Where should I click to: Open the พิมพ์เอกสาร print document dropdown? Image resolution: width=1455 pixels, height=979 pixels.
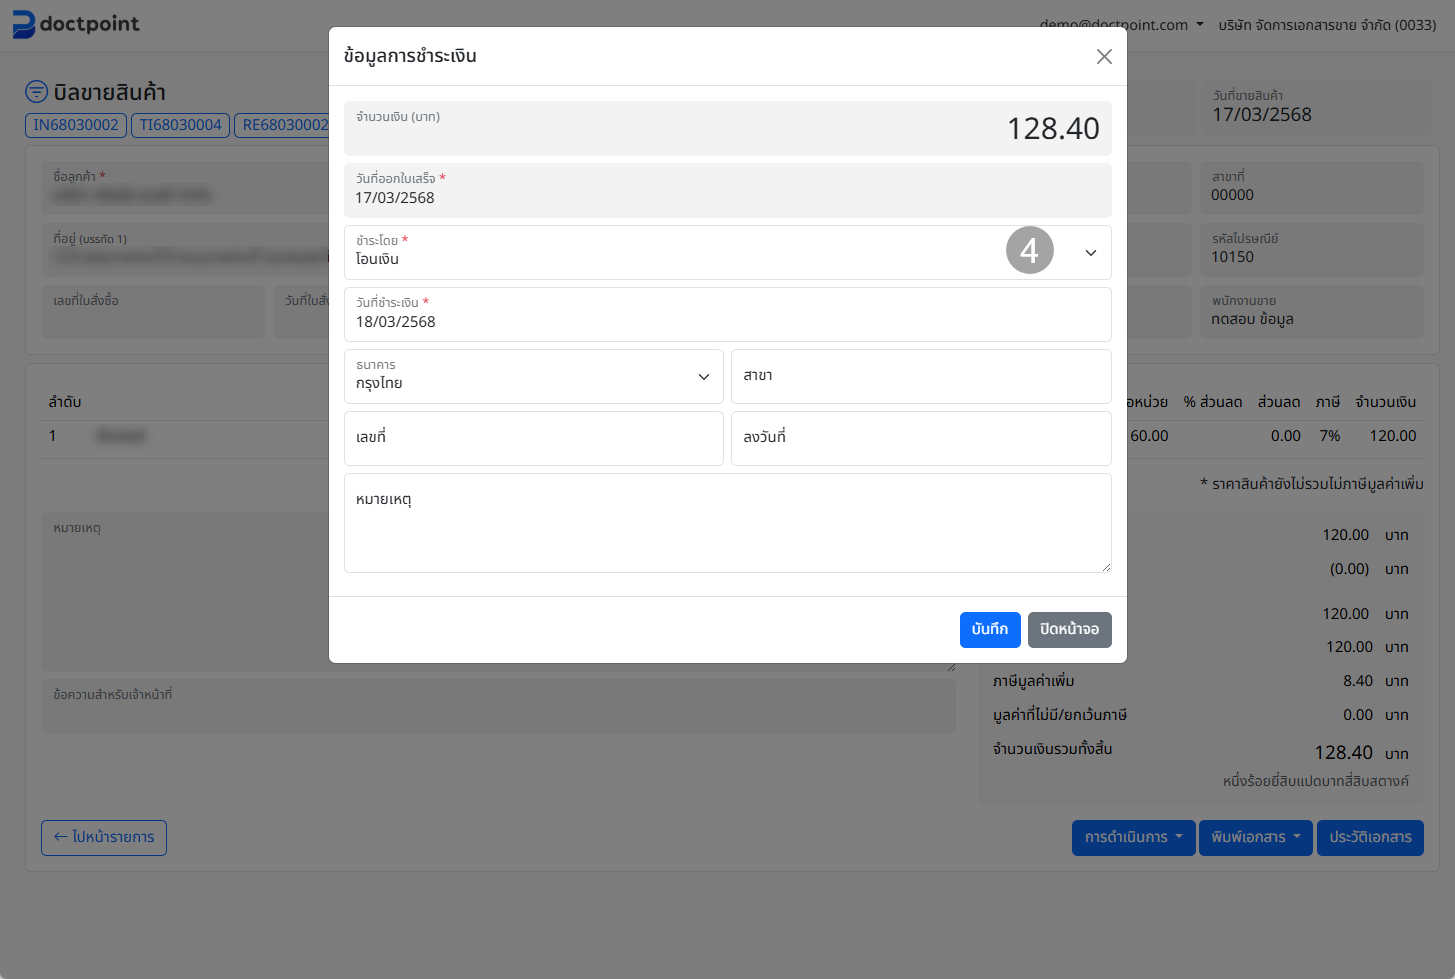[1255, 838]
